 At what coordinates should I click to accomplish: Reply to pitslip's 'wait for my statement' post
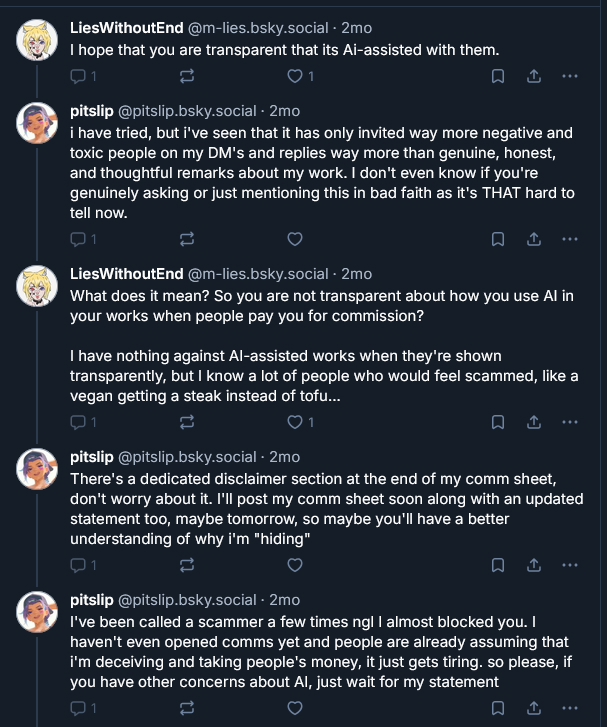coord(78,708)
